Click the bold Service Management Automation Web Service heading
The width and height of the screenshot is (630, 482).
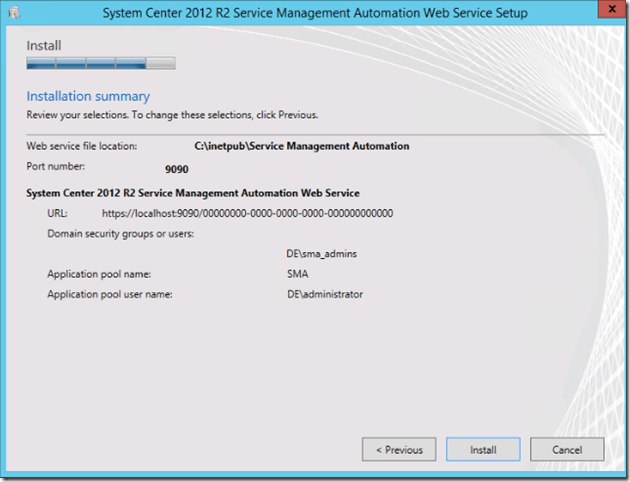pos(193,192)
